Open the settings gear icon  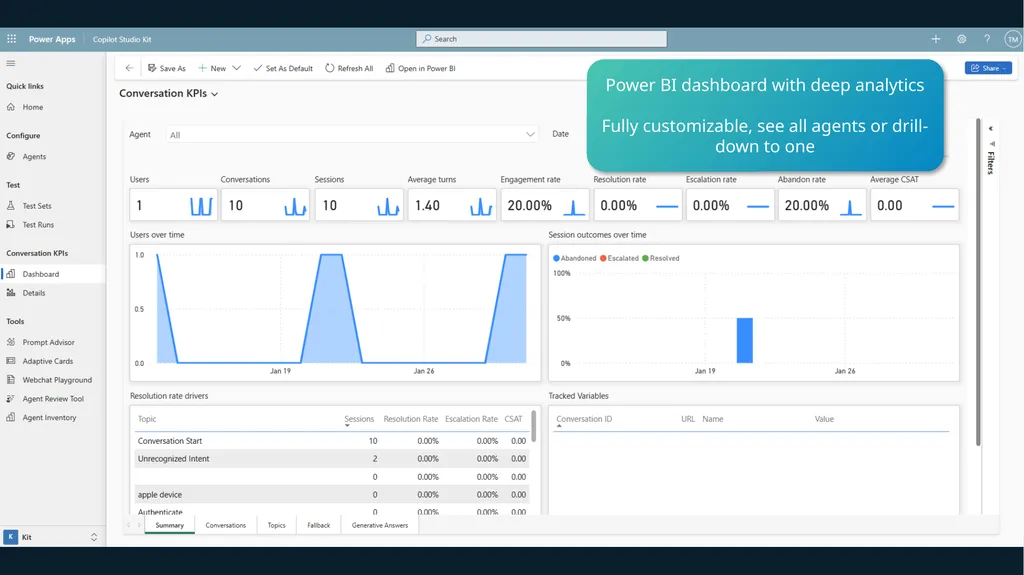[x=961, y=39]
